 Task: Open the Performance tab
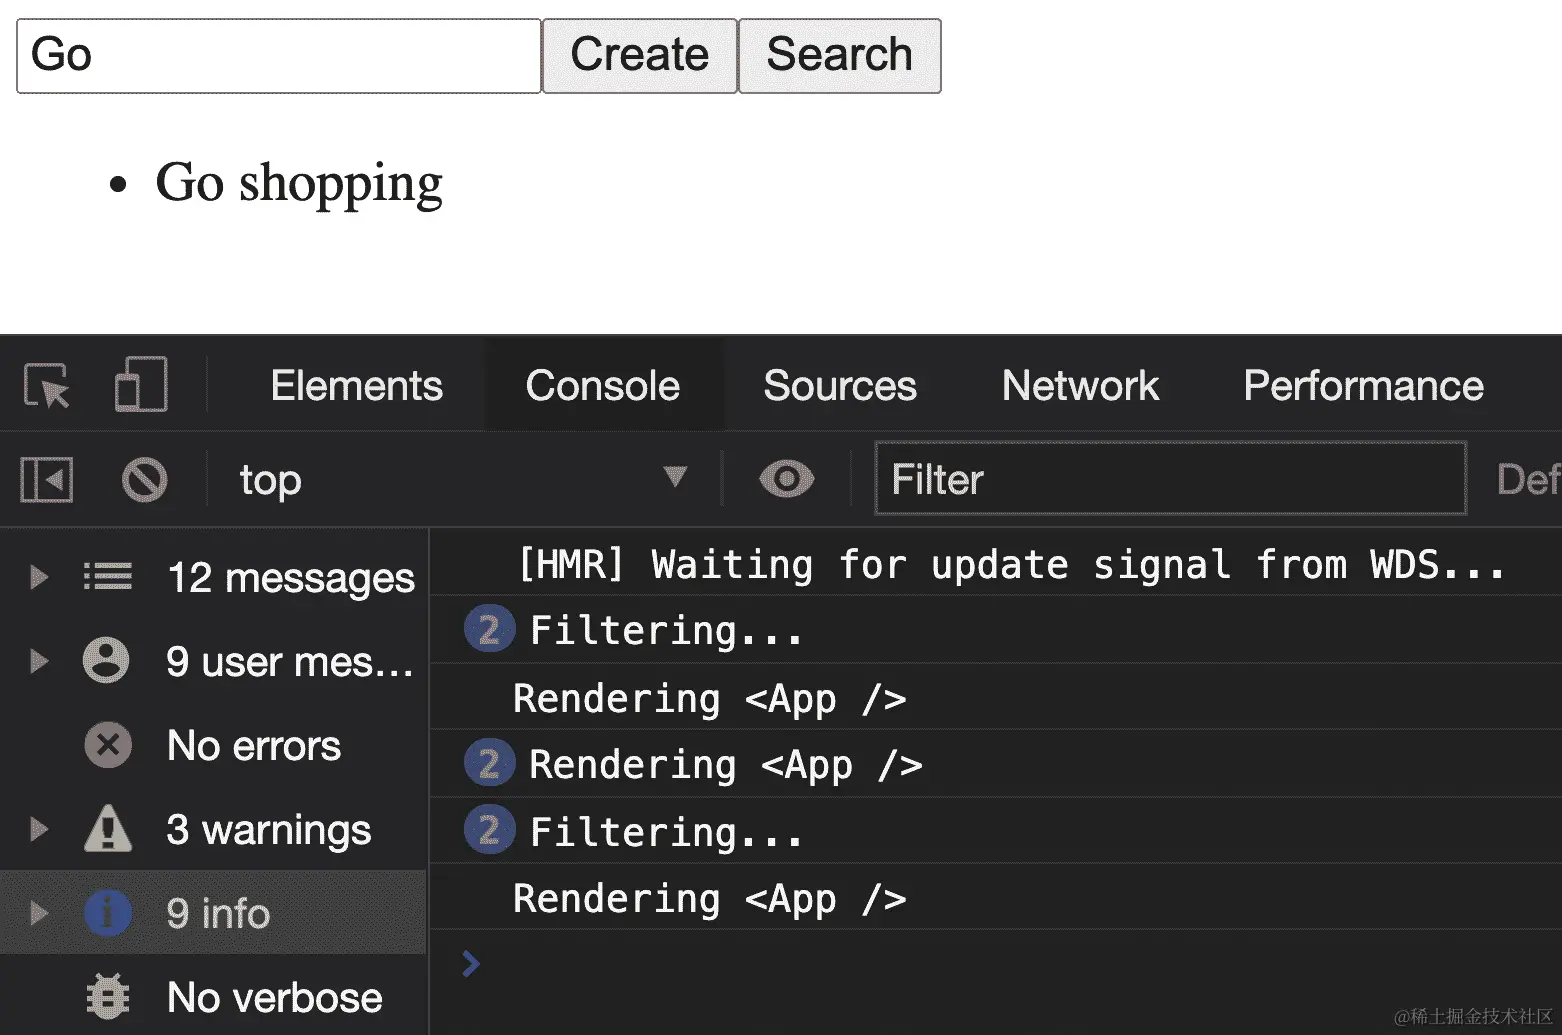1363,386
